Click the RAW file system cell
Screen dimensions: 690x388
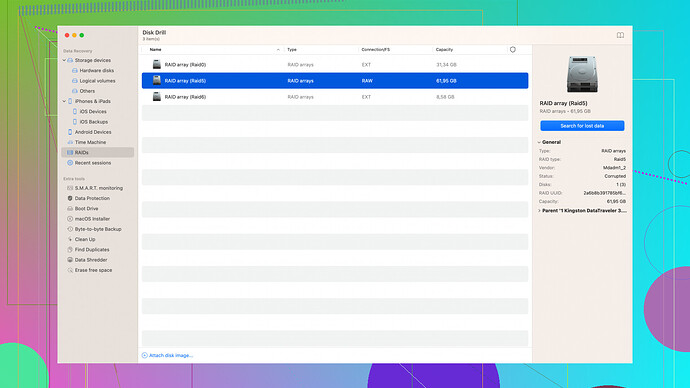(x=367, y=81)
